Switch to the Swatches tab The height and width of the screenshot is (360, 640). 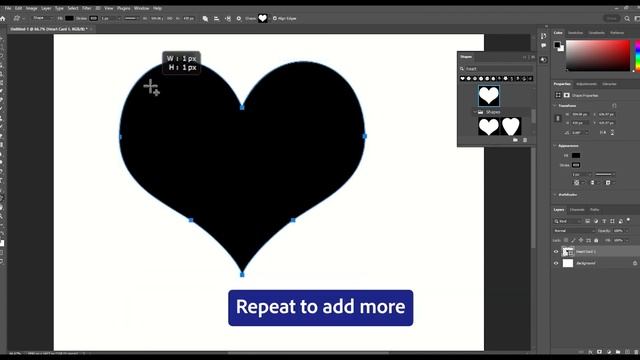pos(576,33)
